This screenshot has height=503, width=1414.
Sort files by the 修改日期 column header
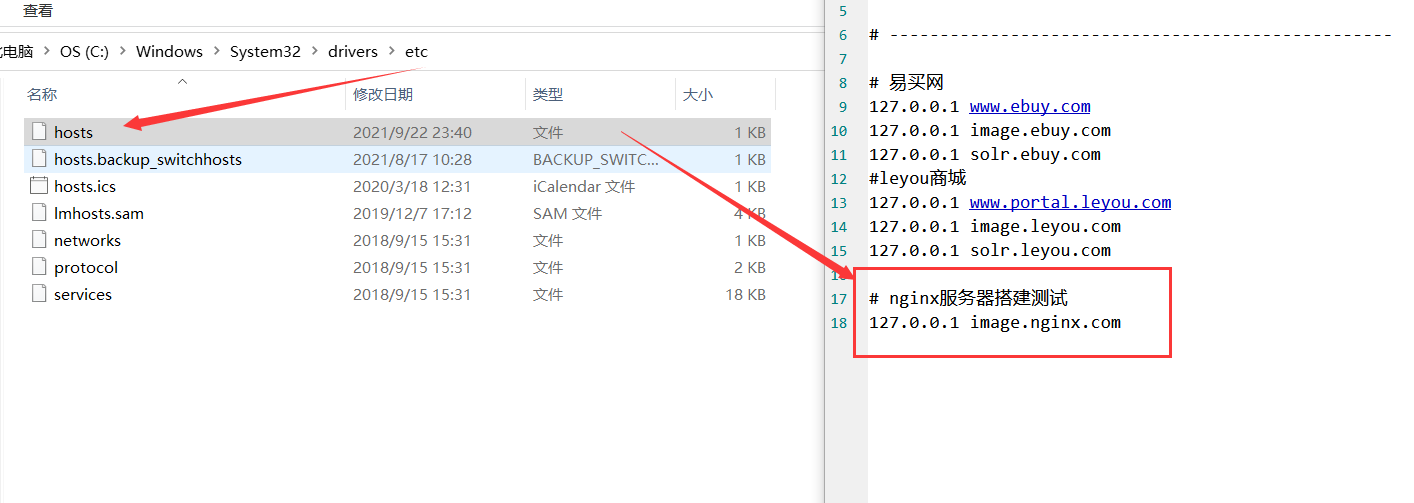383,94
